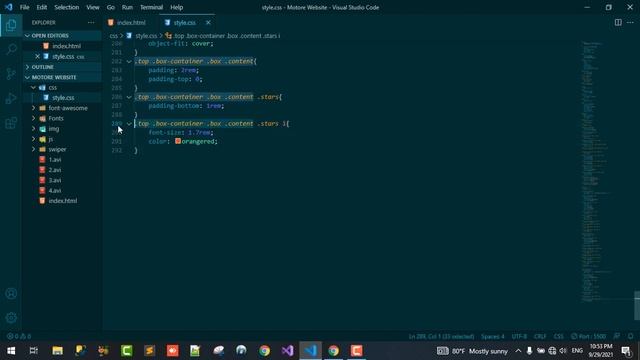Open the Manage gear icon
Image resolution: width=640 pixels, height=360 pixels.
tap(11, 318)
